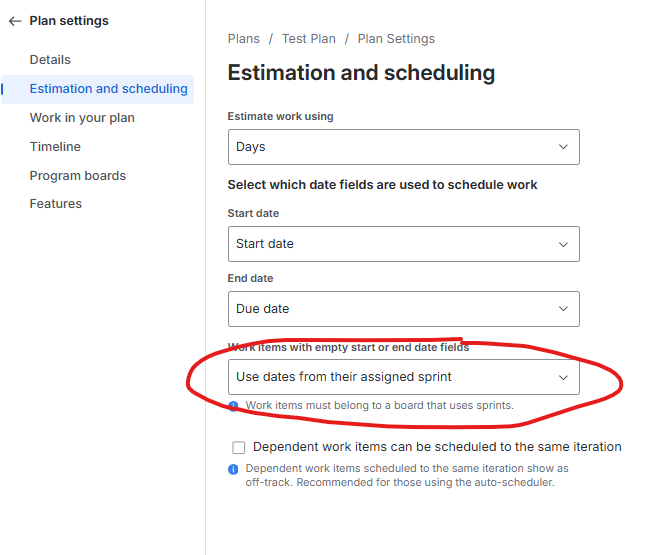Open the Estimate work using dropdown
The height and width of the screenshot is (555, 671).
pyautogui.click(x=403, y=147)
